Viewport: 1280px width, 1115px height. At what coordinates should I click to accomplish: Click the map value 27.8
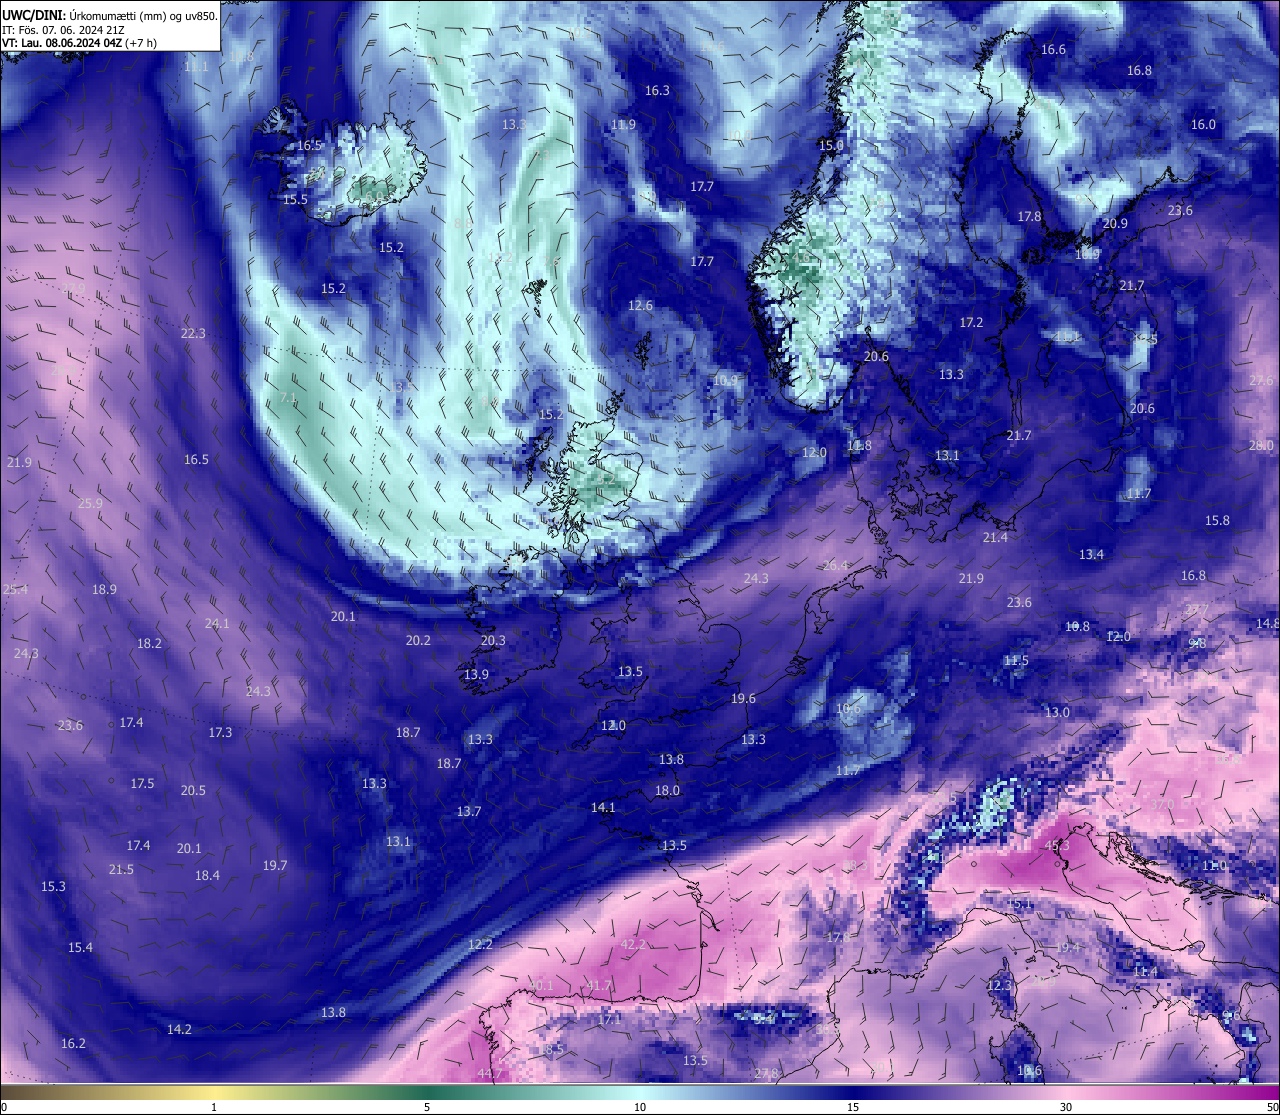[766, 1074]
